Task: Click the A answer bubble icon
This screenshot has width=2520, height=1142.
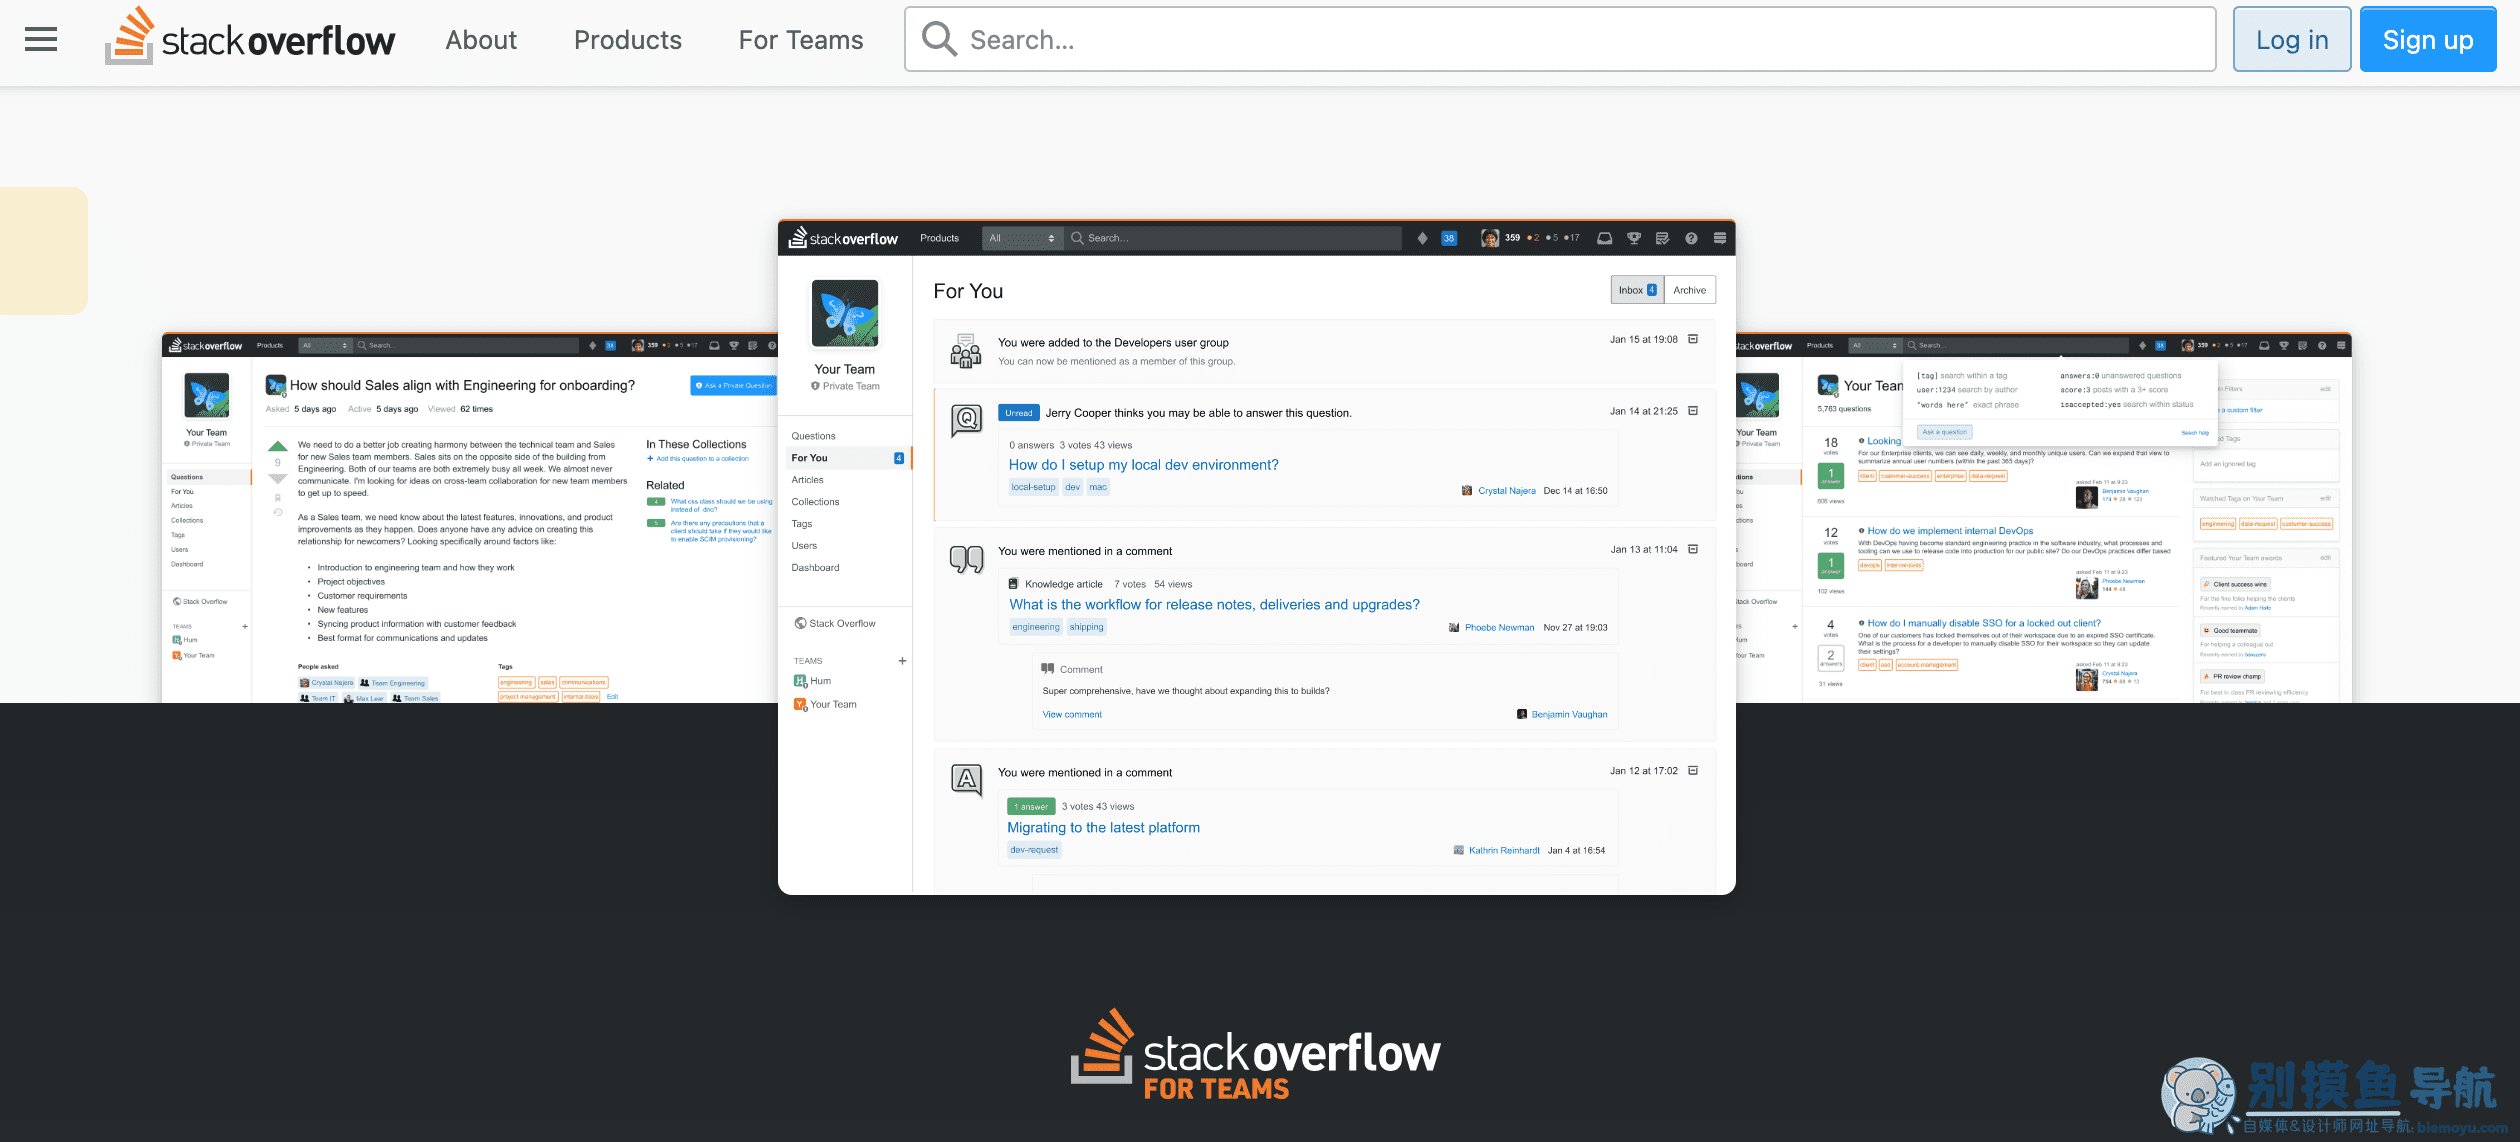Action: click(x=966, y=779)
